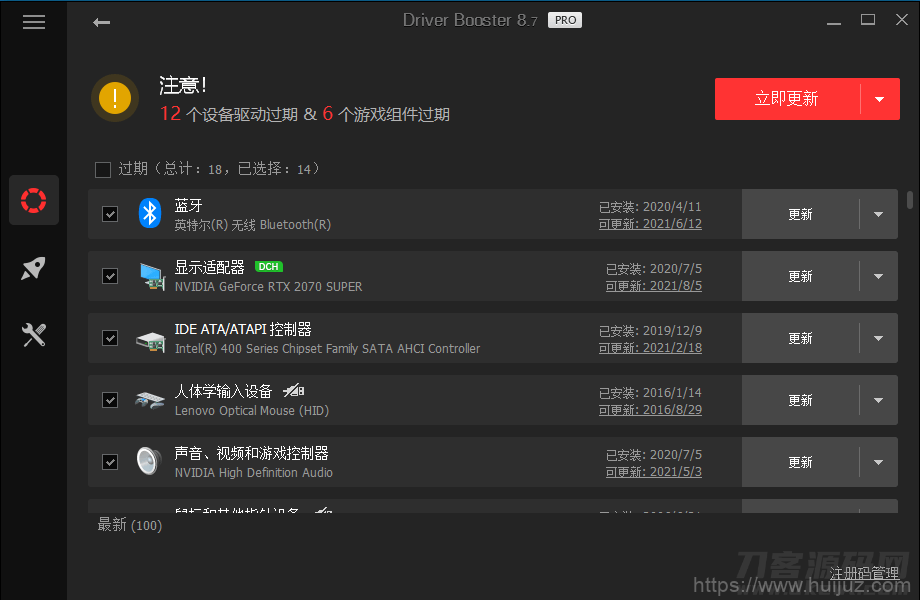
Task: Expand the 最新 (100) section
Action: pyautogui.click(x=130, y=525)
